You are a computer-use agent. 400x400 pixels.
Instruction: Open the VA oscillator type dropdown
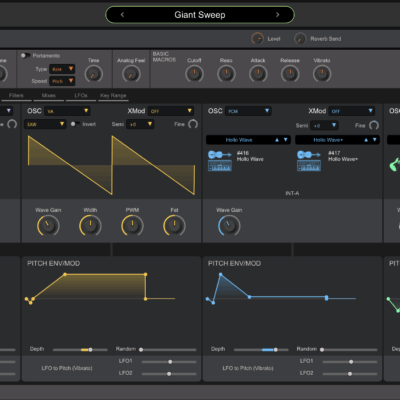pos(67,111)
